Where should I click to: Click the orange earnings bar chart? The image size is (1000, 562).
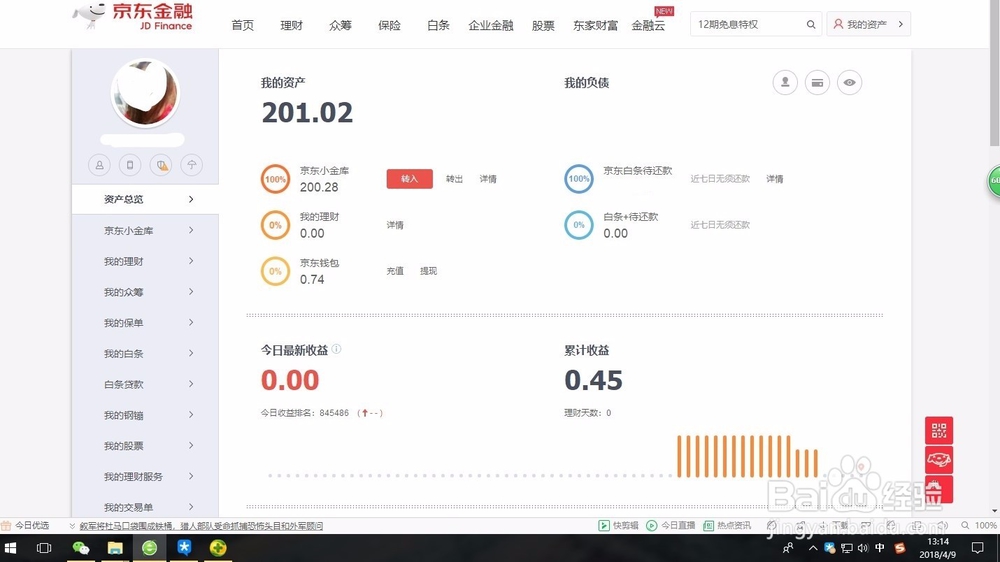[x=747, y=456]
